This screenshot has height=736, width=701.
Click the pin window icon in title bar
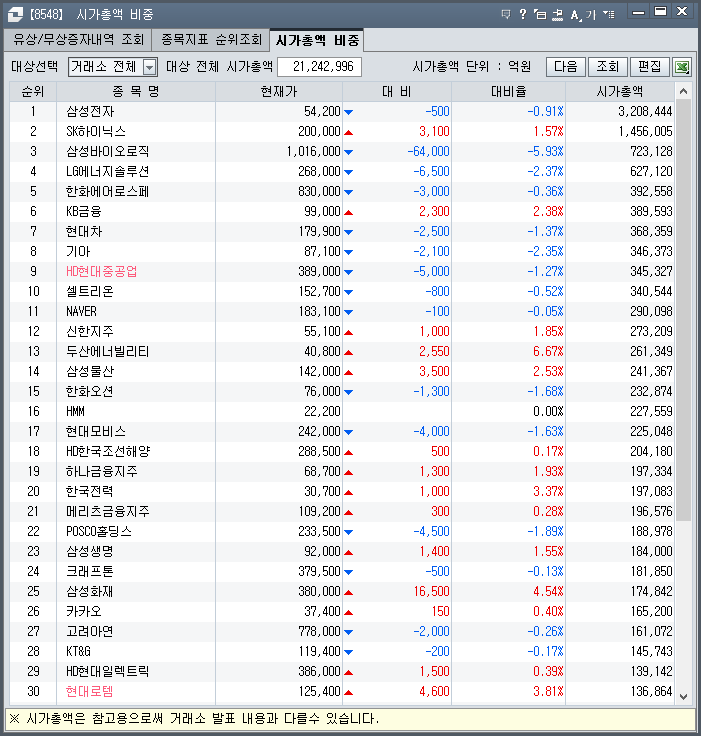(557, 15)
